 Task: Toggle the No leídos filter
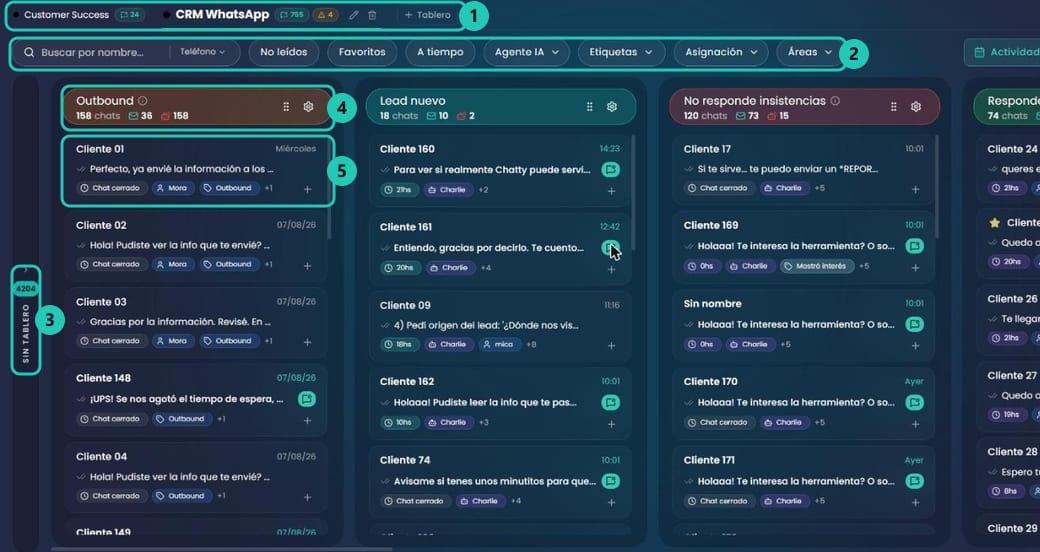284,52
